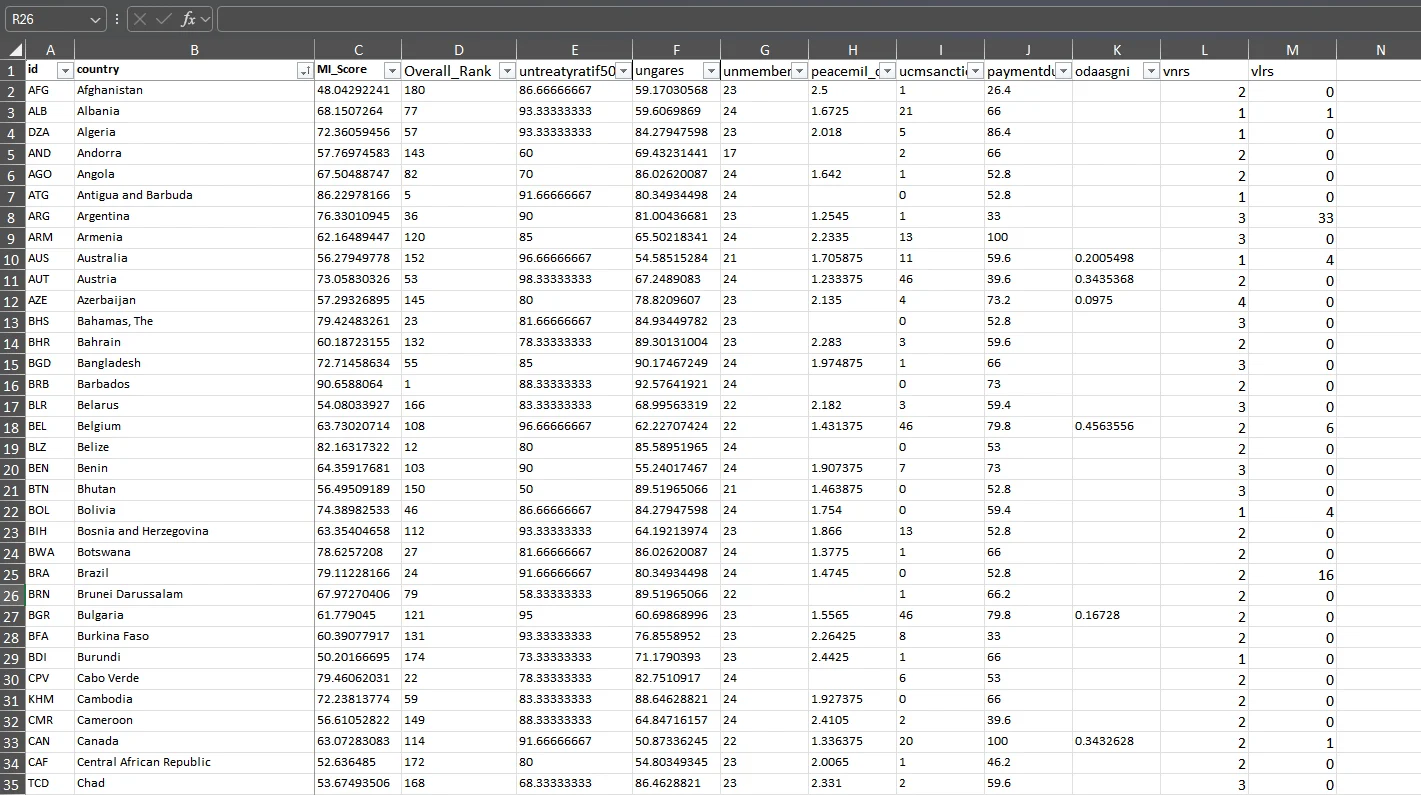Expand the ungares column filter arrow
Image resolution: width=1421 pixels, height=795 pixels.
pos(710,70)
